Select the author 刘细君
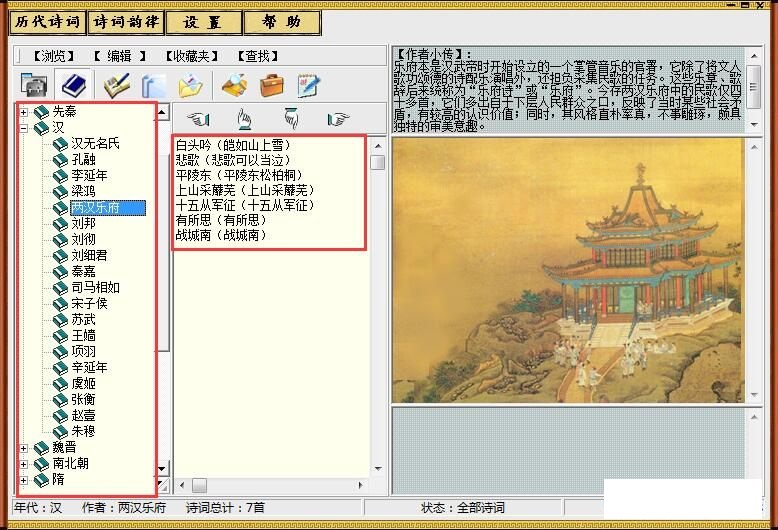 point(89,256)
